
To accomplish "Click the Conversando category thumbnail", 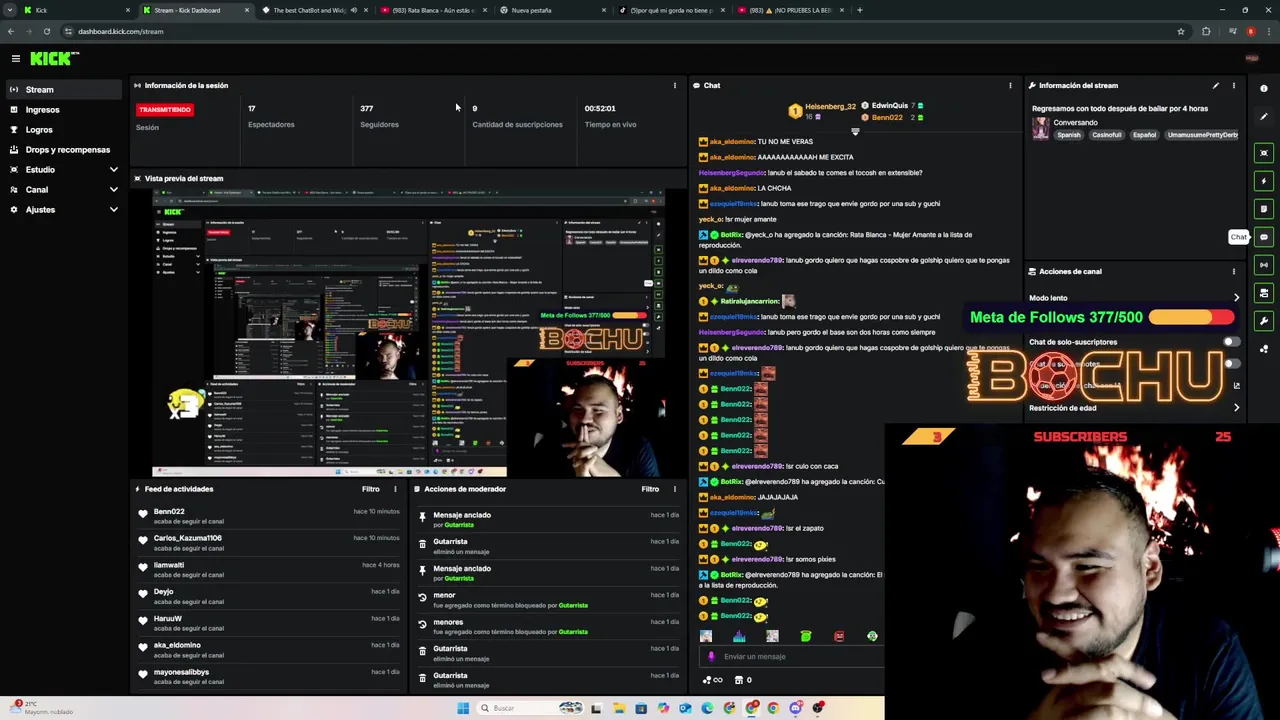I will [x=1041, y=129].
